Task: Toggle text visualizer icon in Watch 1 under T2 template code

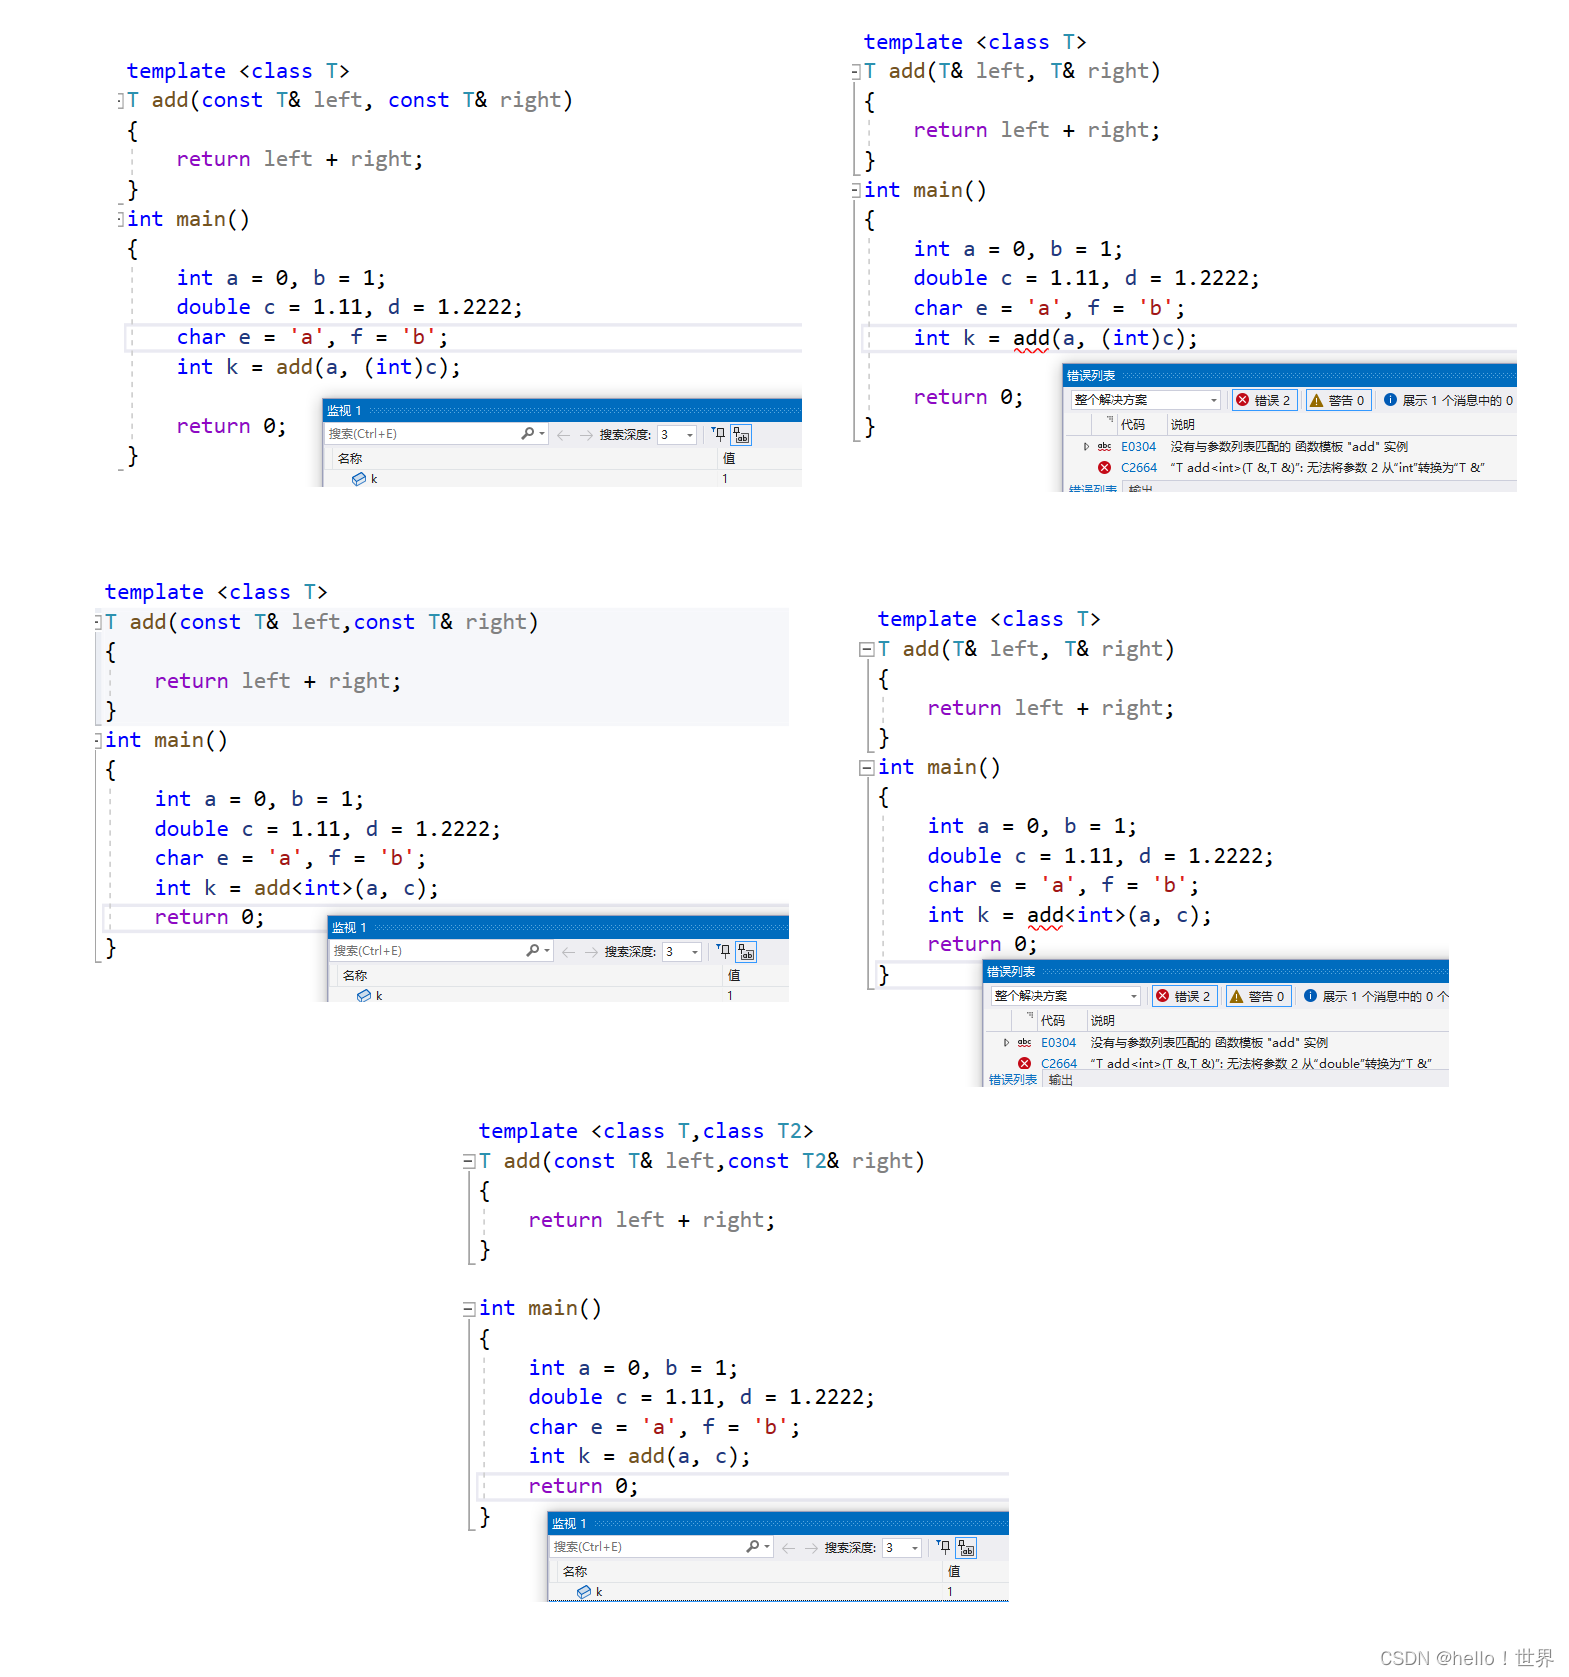Action: 966,1548
